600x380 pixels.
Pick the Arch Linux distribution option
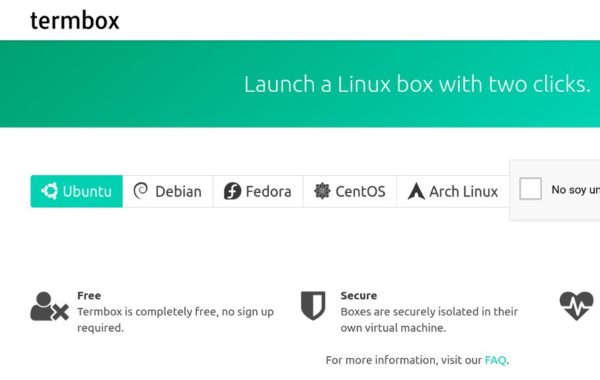click(x=453, y=191)
